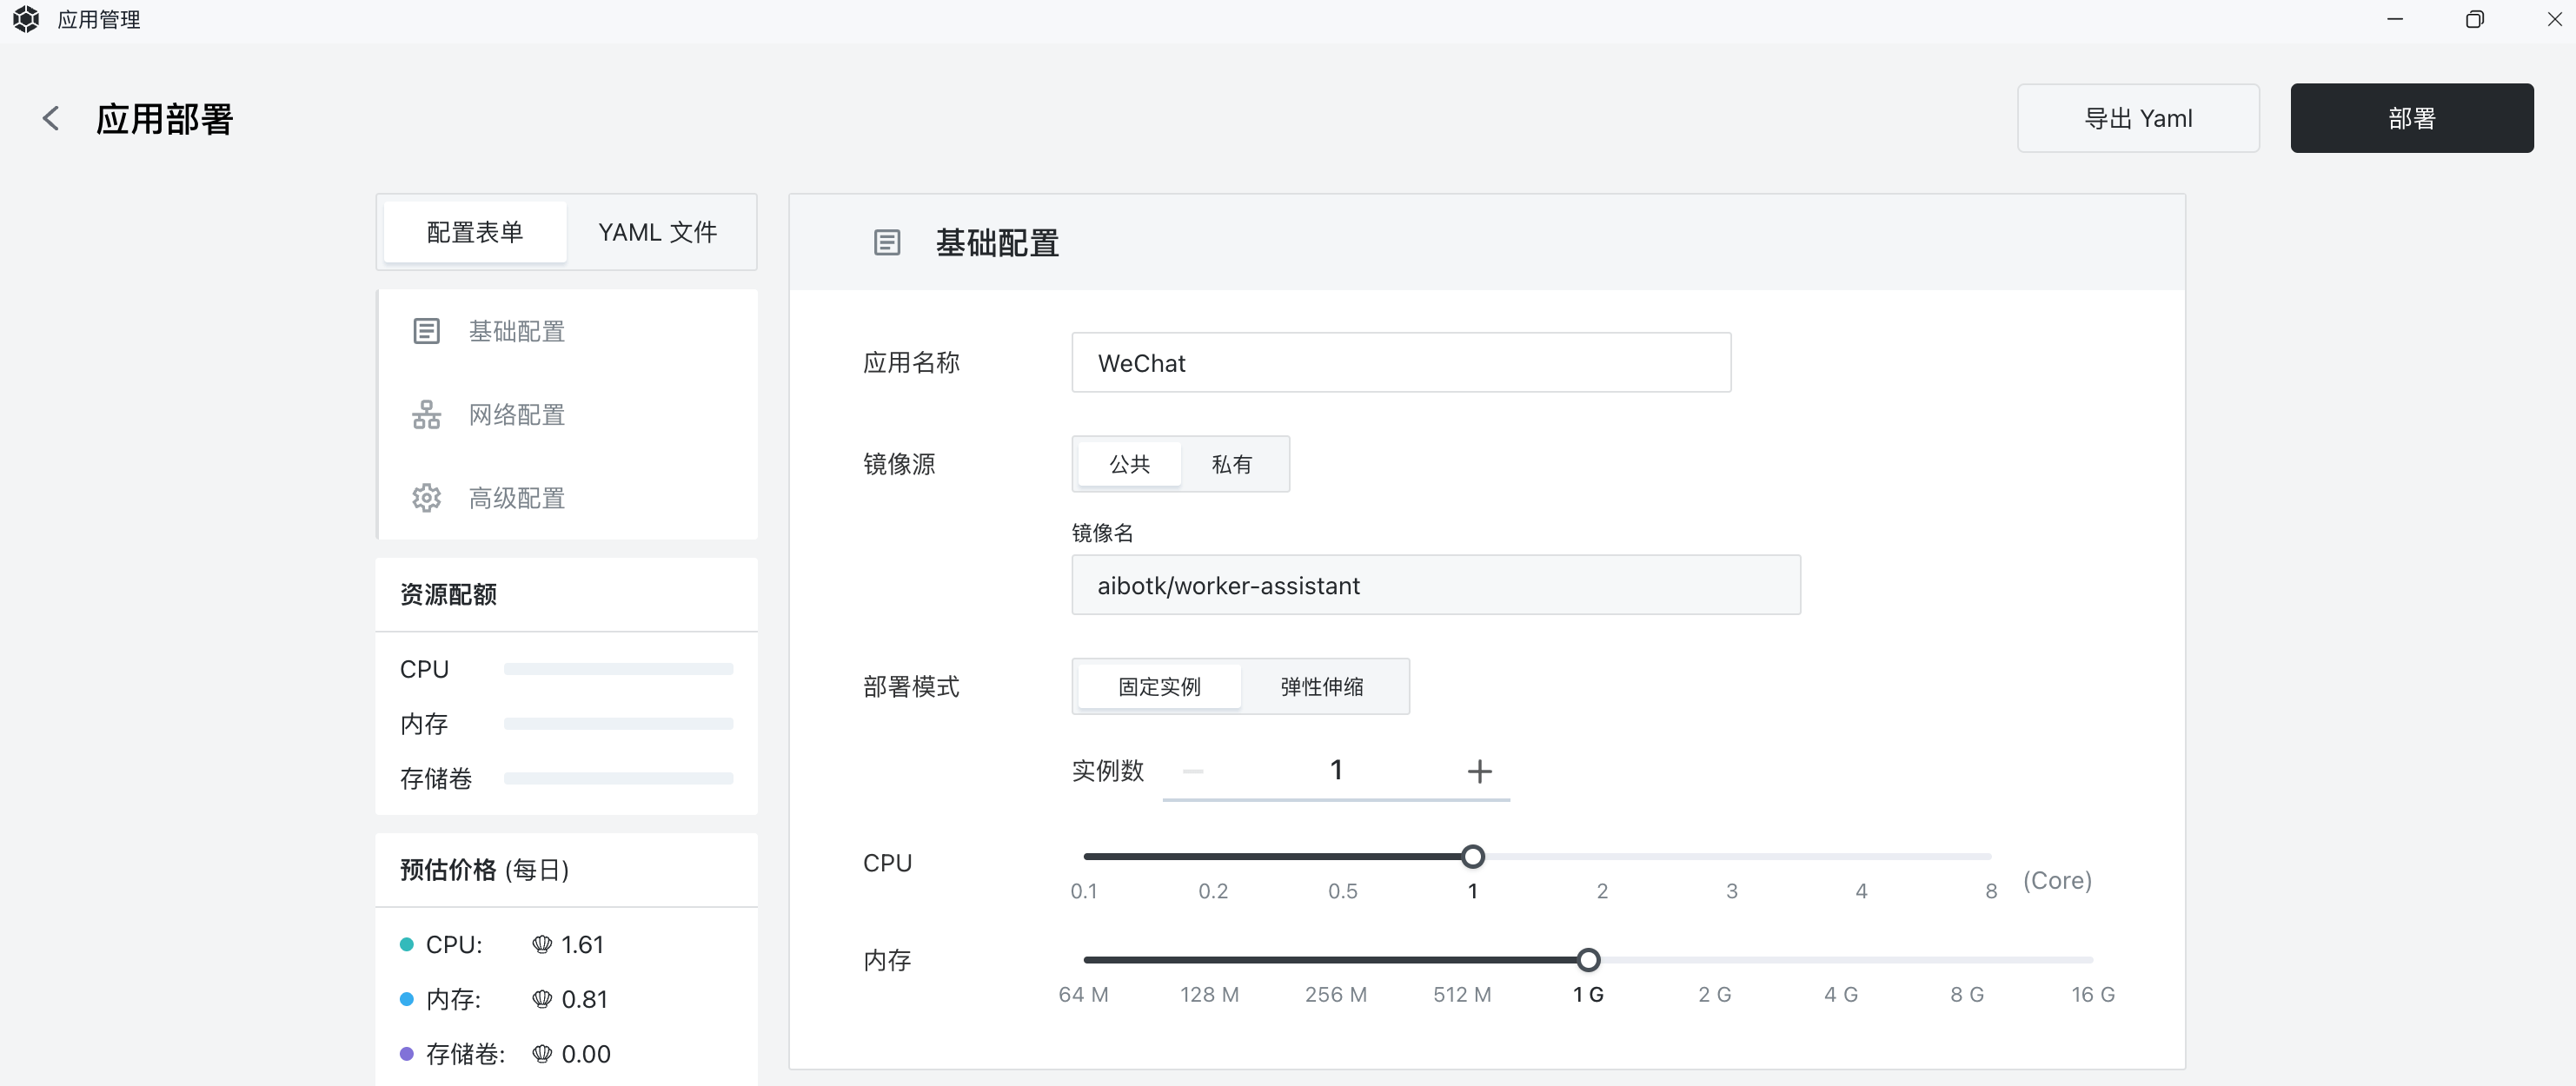Select 私有 image source
Screen dimensions: 2576x1086
[1234, 463]
